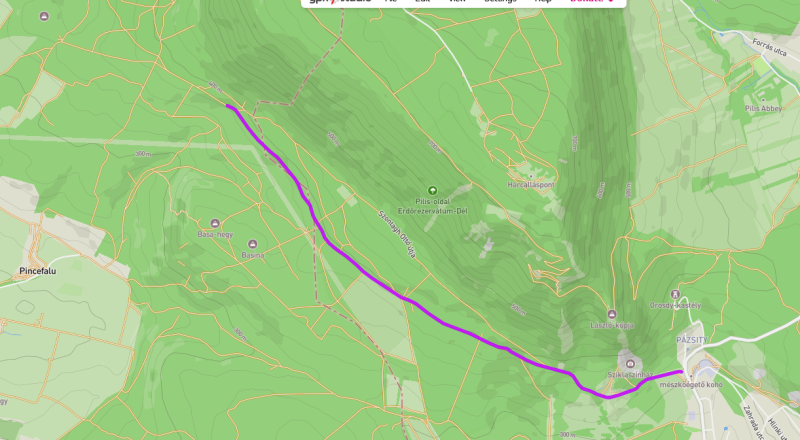The image size is (800, 440).
Task: Click the Sziklaszínház text label
Action: (630, 374)
